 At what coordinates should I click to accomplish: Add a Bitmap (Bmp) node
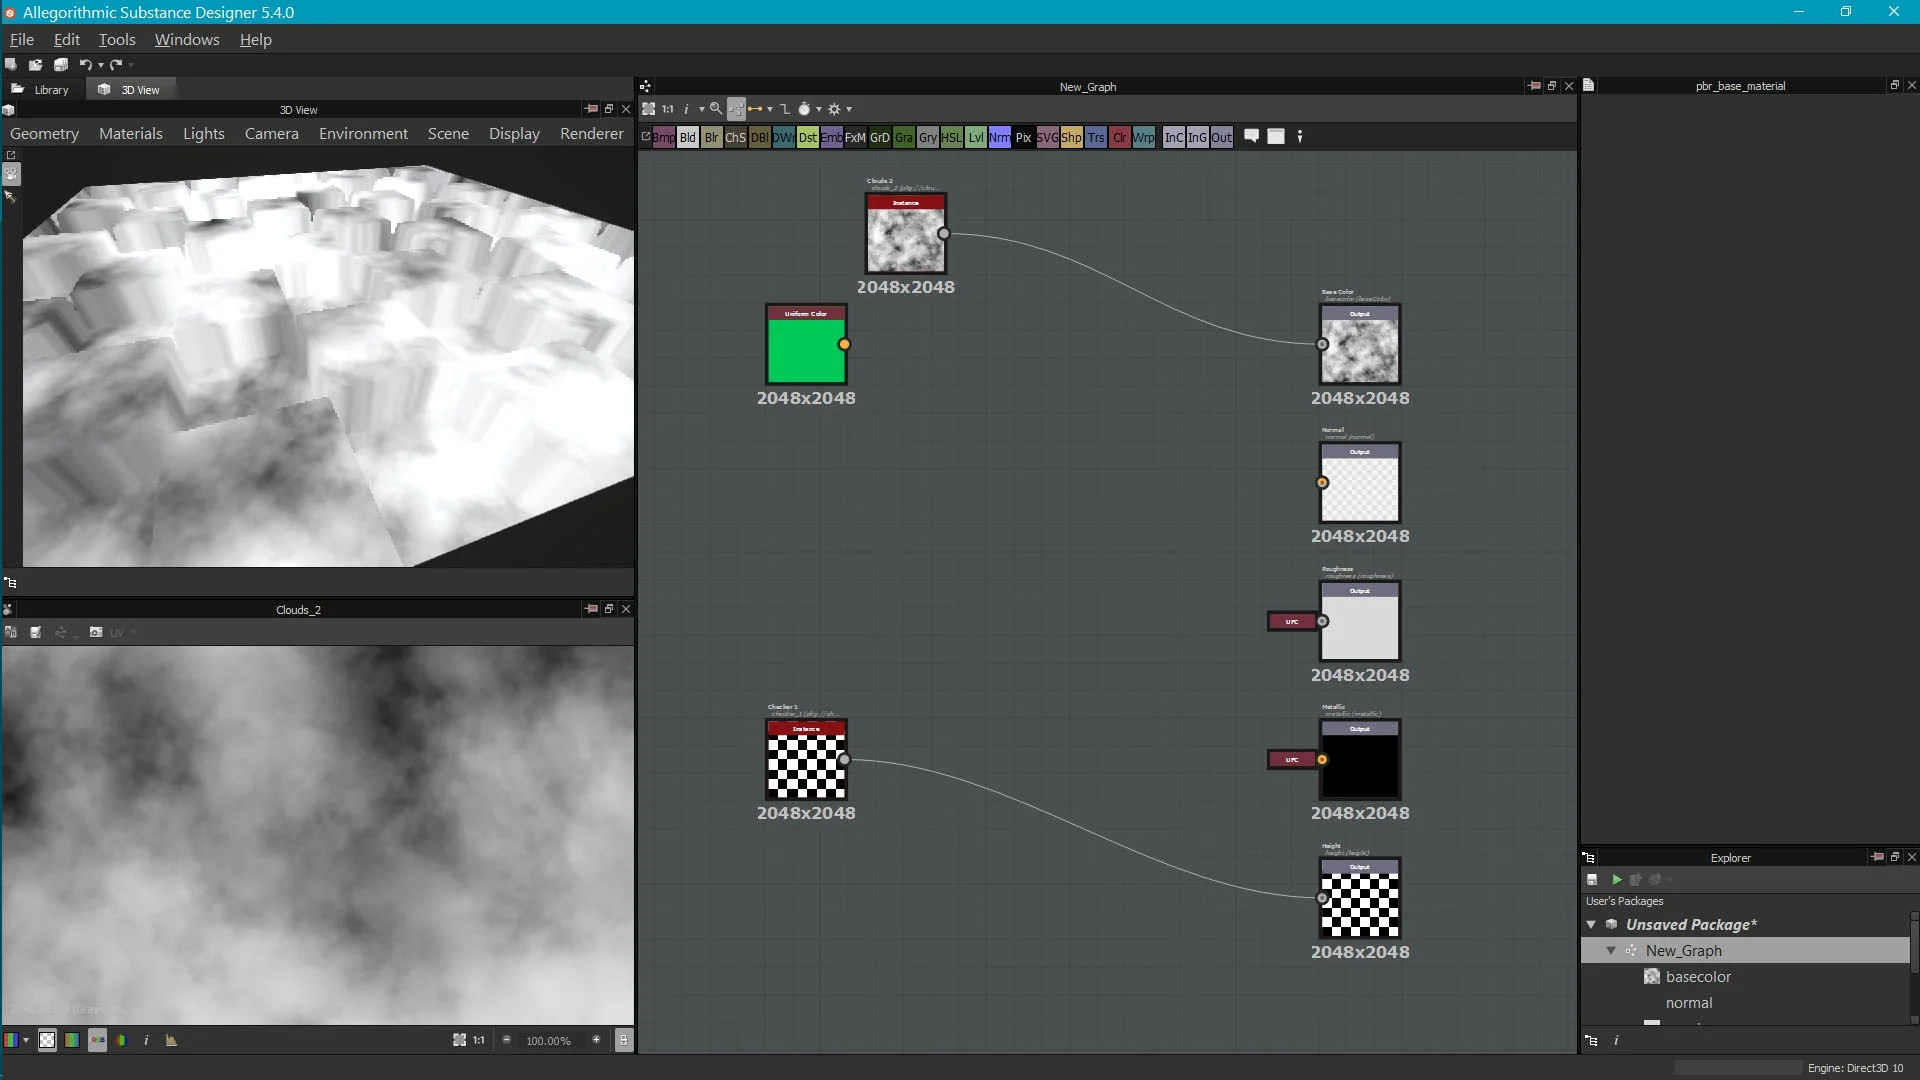coord(664,138)
